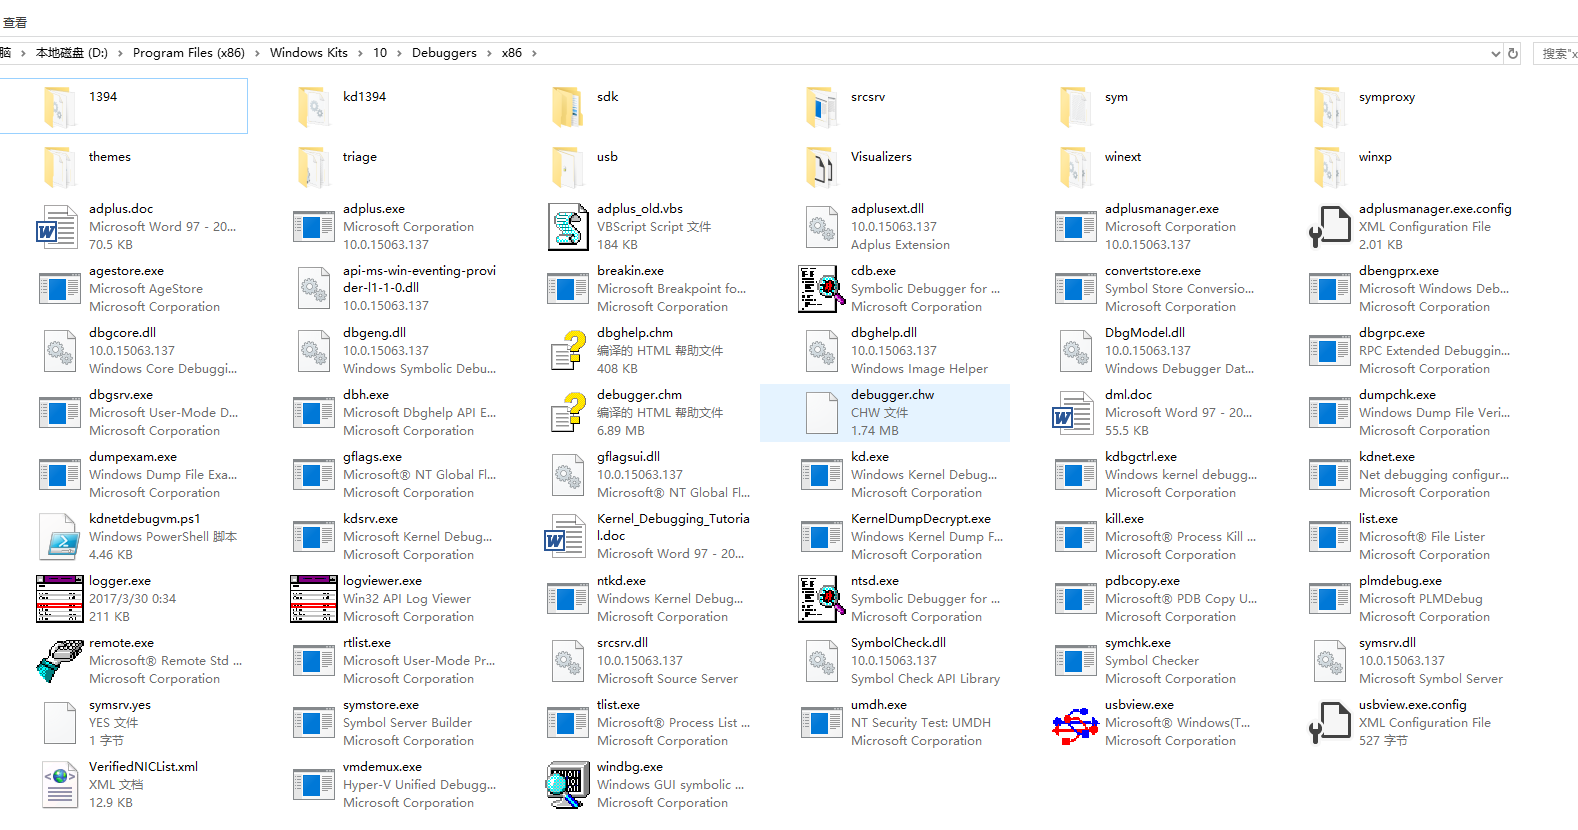1578x830 pixels.
Task: Select file name kdbgctrl.exe
Action: pyautogui.click(x=1141, y=457)
